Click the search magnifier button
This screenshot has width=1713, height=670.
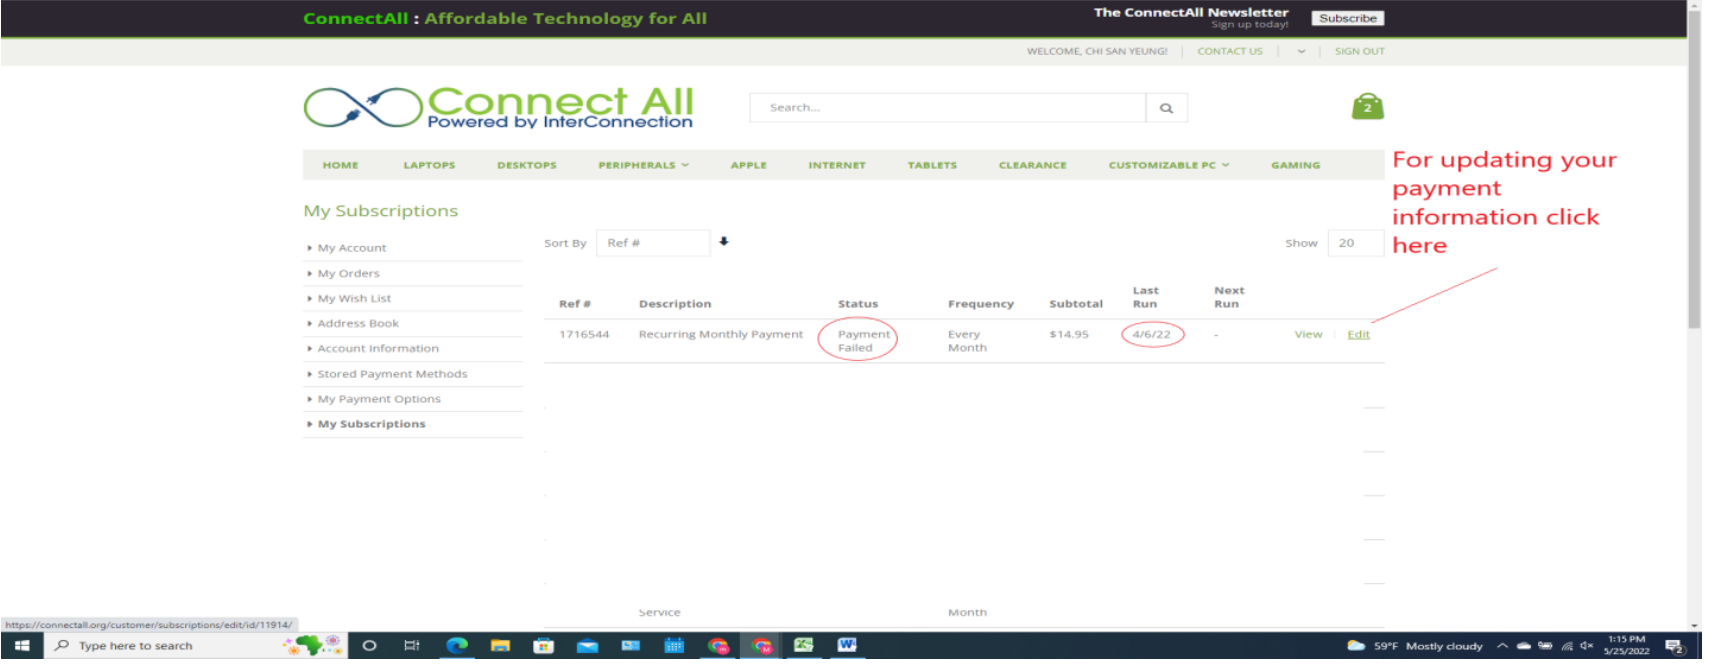(1166, 108)
